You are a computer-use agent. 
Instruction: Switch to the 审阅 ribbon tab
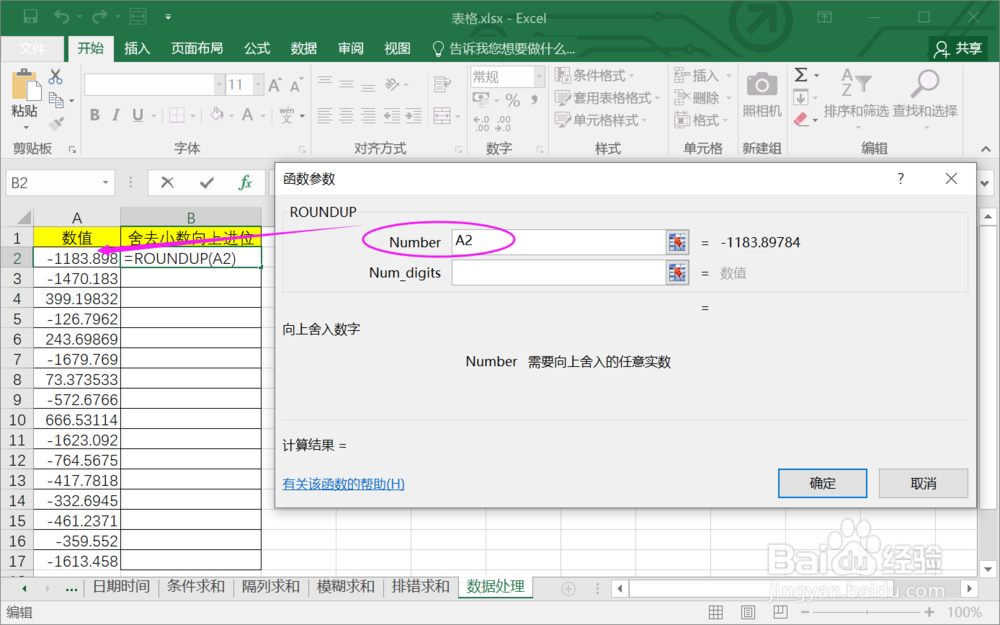pyautogui.click(x=351, y=48)
